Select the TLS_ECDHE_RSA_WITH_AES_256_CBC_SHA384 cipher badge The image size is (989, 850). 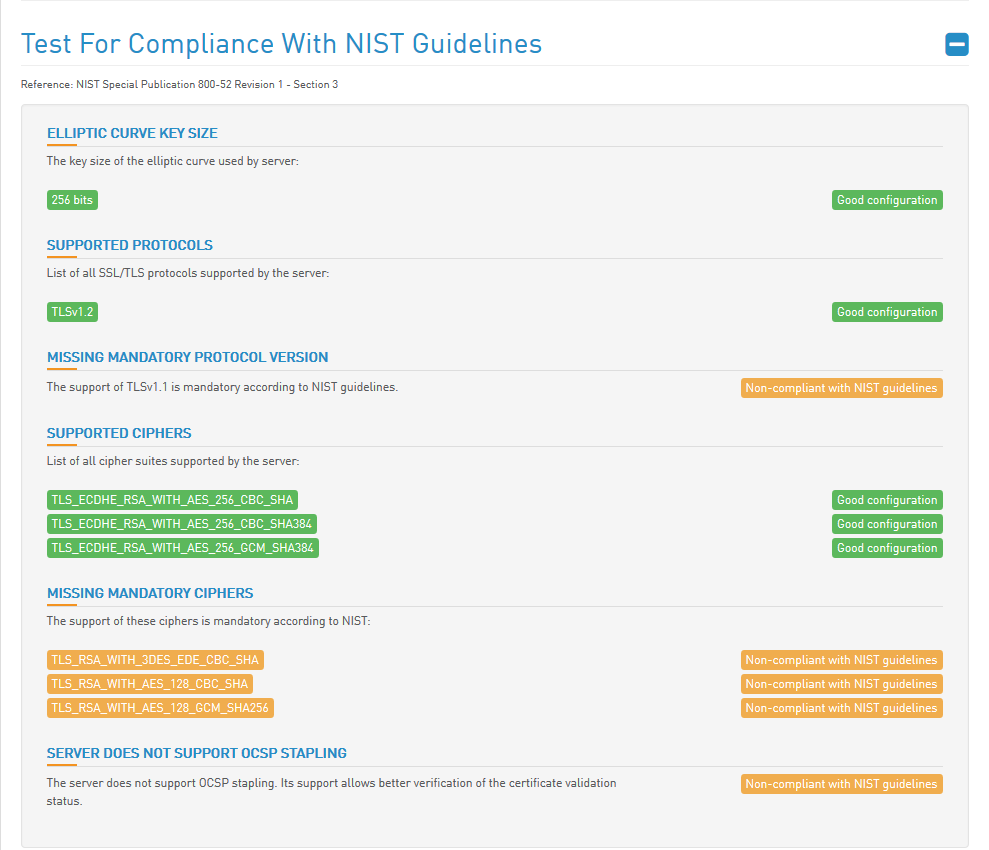point(182,524)
